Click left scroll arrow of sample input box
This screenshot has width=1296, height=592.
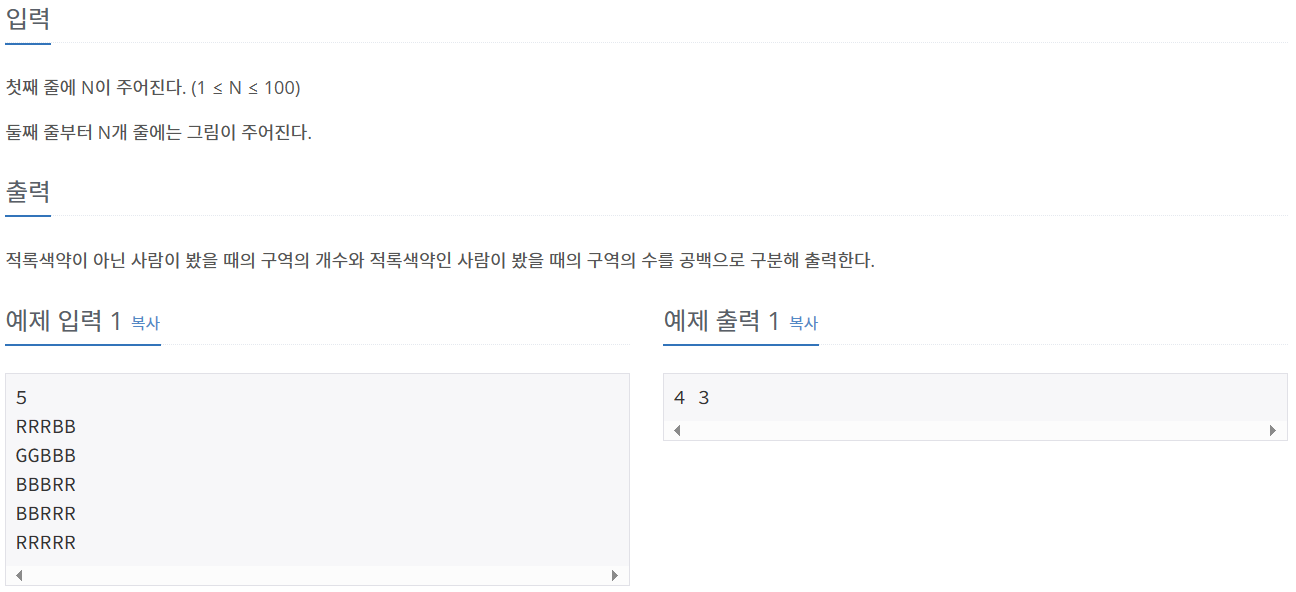(x=19, y=575)
